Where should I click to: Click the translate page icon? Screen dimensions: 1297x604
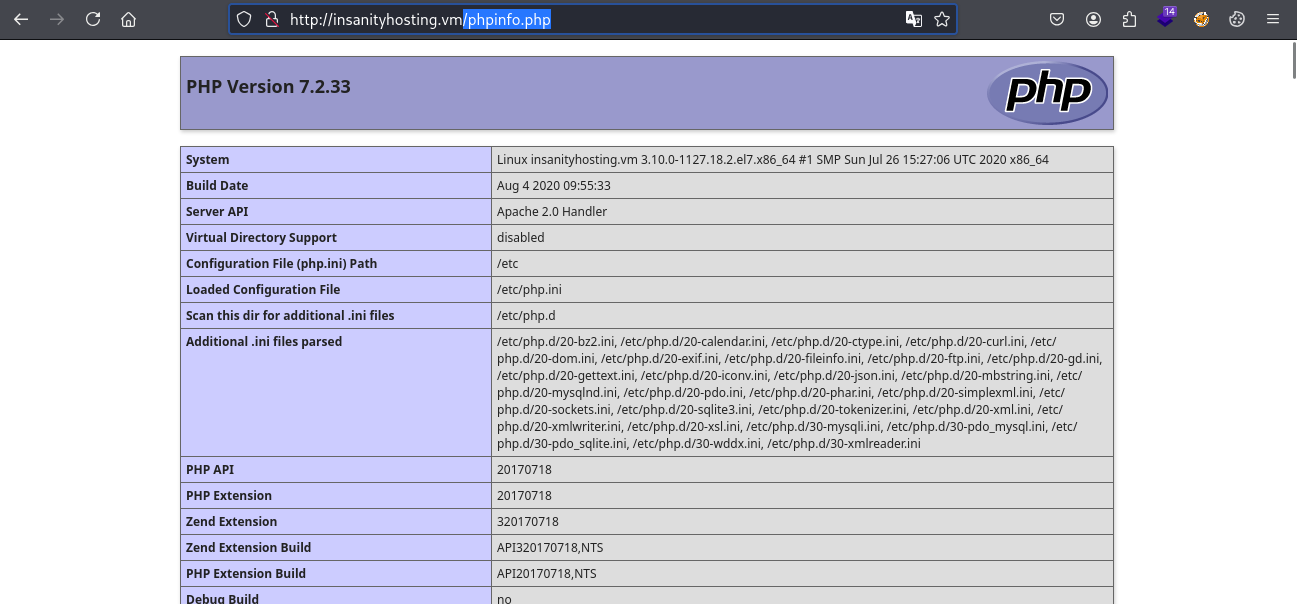pyautogui.click(x=913, y=19)
